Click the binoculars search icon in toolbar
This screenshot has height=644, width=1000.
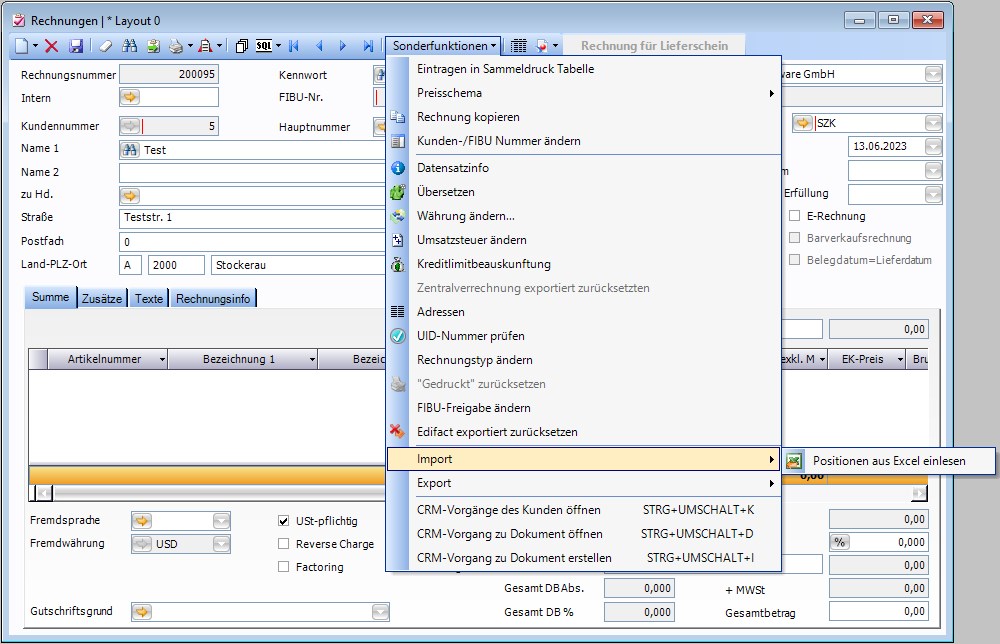(x=129, y=46)
